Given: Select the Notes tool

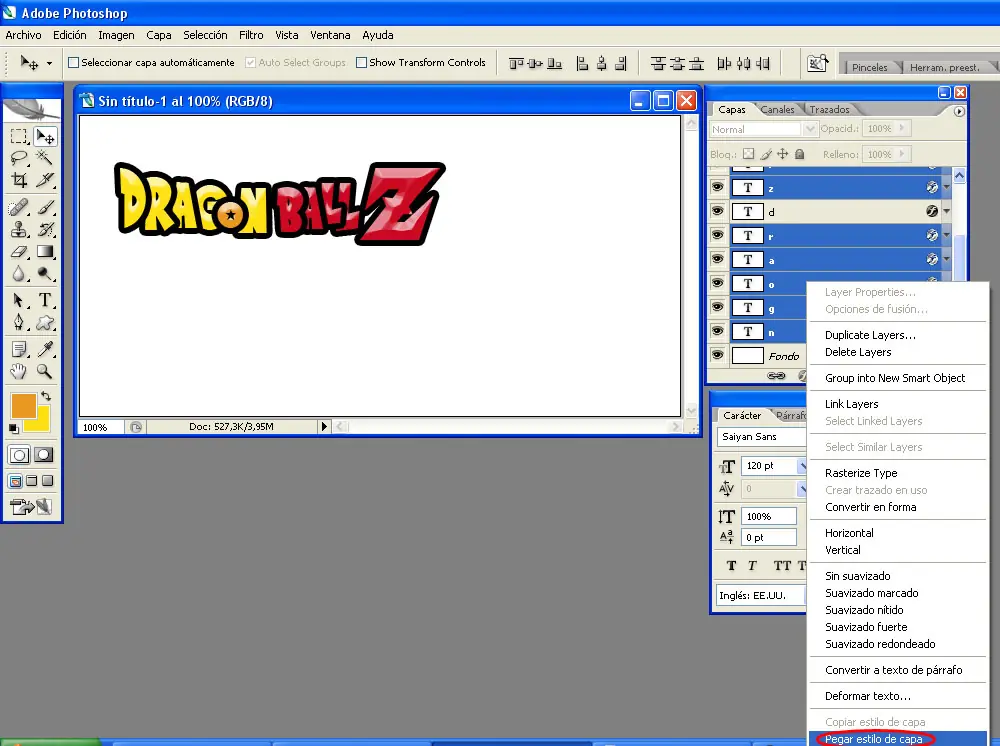Looking at the screenshot, I should coord(19,349).
